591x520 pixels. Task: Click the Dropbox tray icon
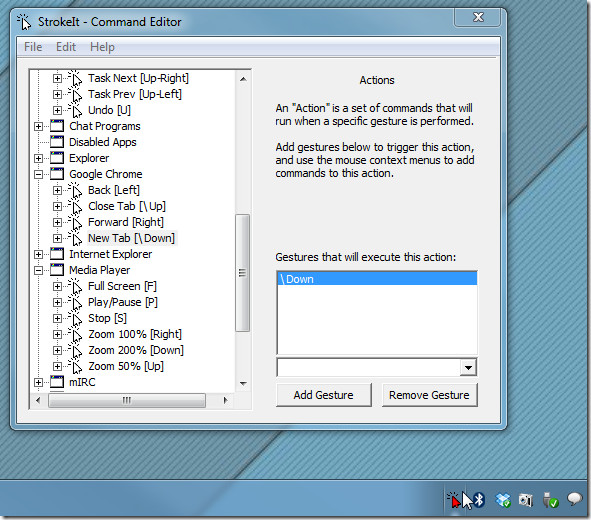coord(502,500)
